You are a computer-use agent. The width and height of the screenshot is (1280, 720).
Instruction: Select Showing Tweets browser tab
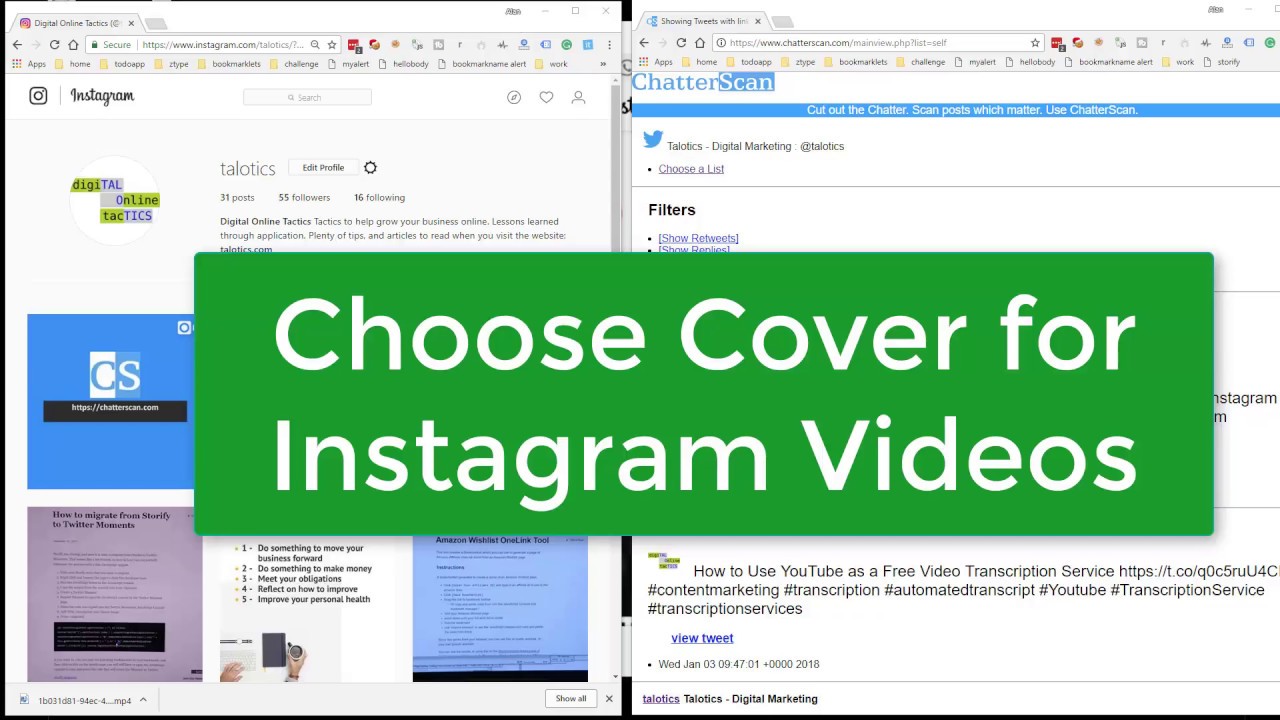[703, 21]
